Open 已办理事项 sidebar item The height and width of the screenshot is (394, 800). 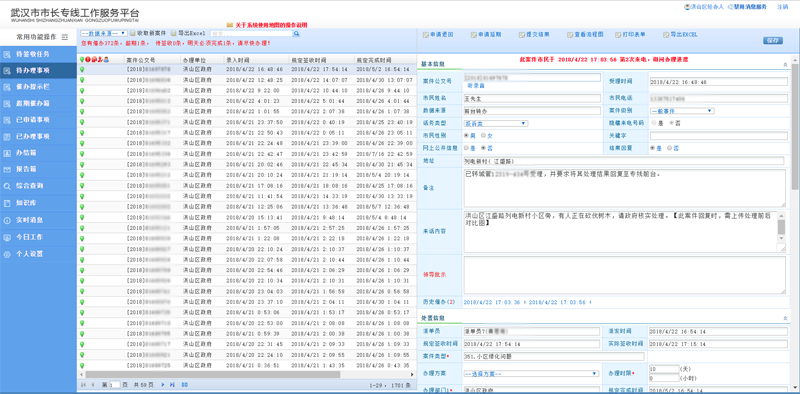(x=38, y=136)
